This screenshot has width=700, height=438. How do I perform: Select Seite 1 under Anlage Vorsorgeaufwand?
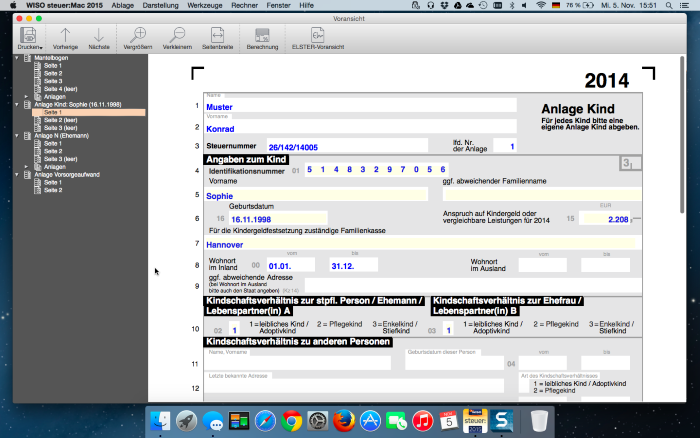[53, 183]
